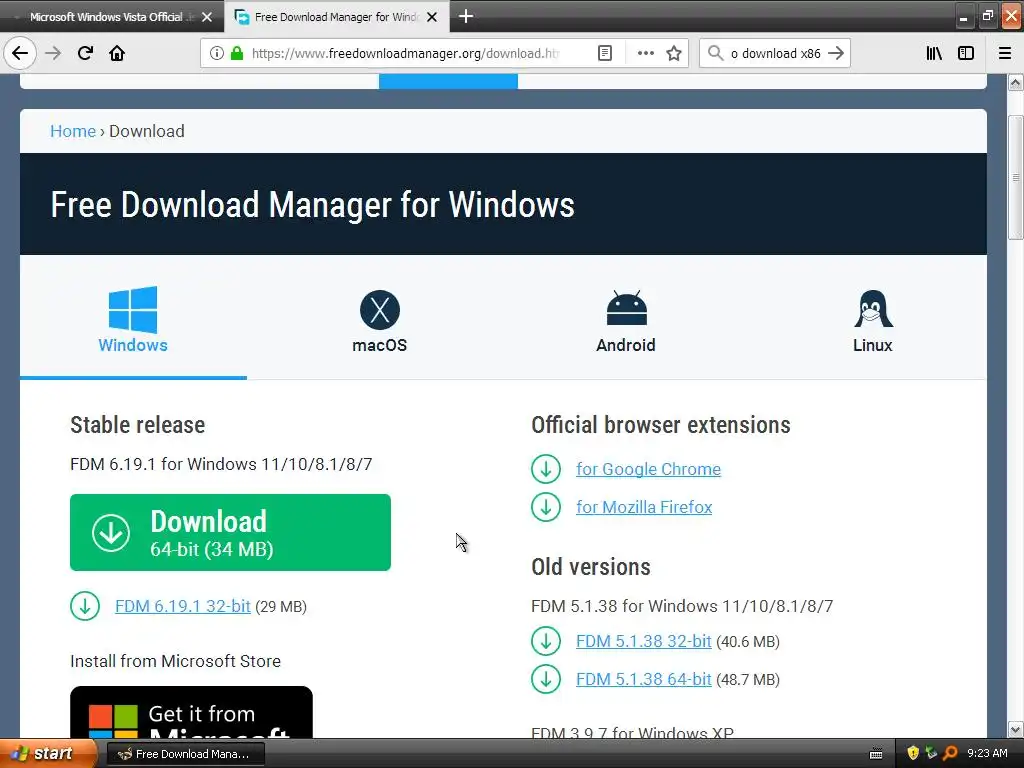Open the FDM 5.1.38 32-bit link
The width and height of the screenshot is (1024, 768).
pyautogui.click(x=643, y=641)
